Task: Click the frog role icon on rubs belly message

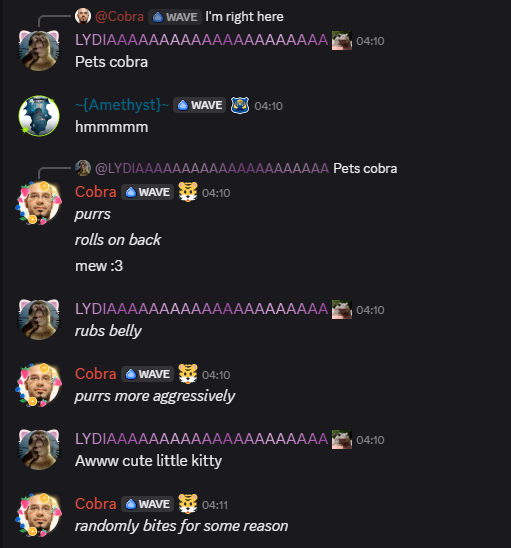Action: [342, 309]
